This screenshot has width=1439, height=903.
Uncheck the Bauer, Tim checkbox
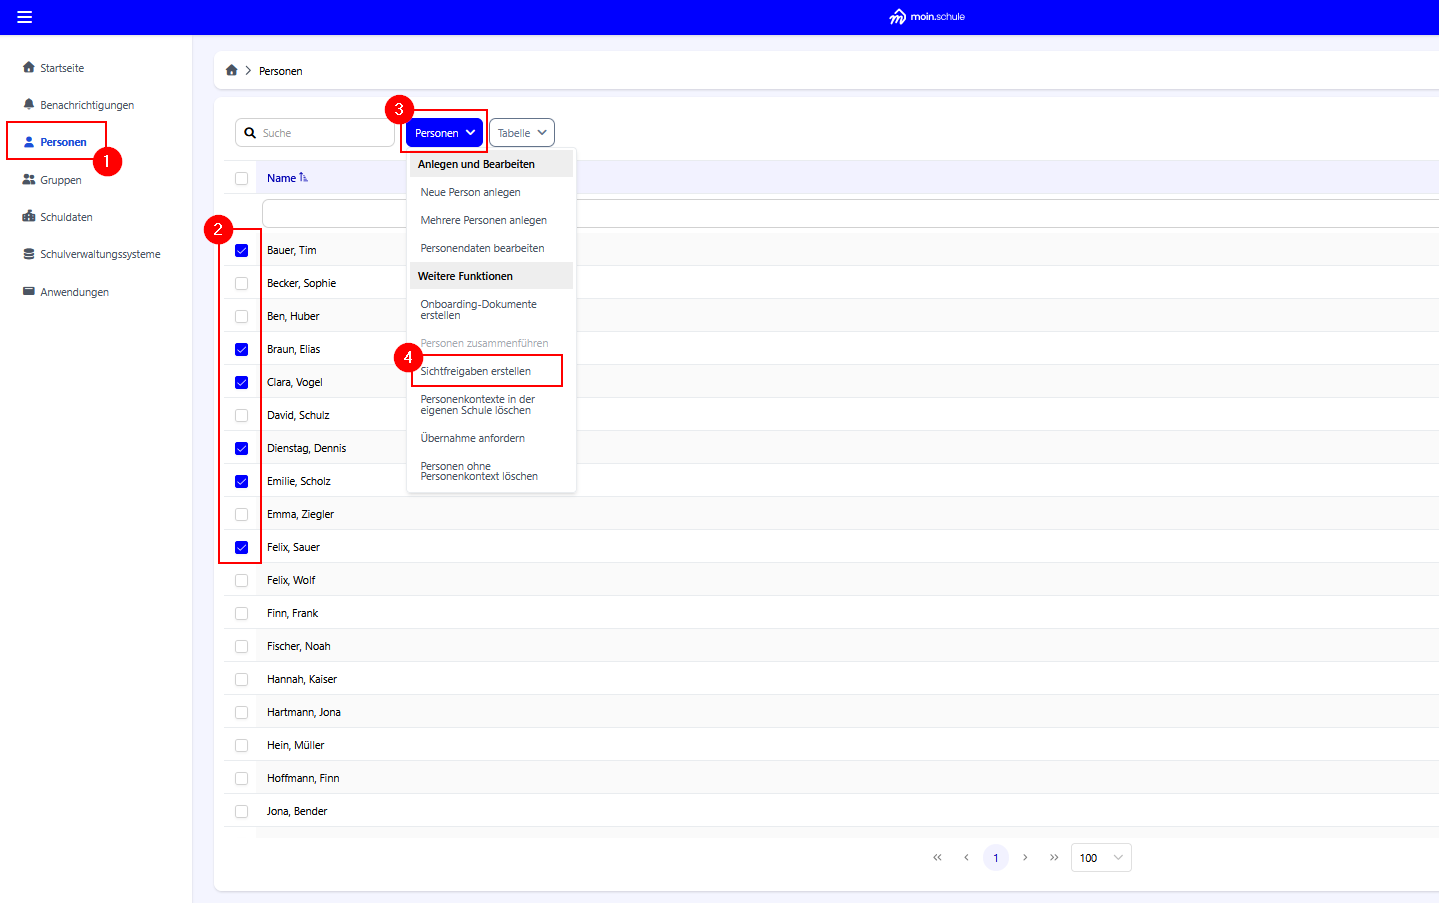(x=241, y=251)
